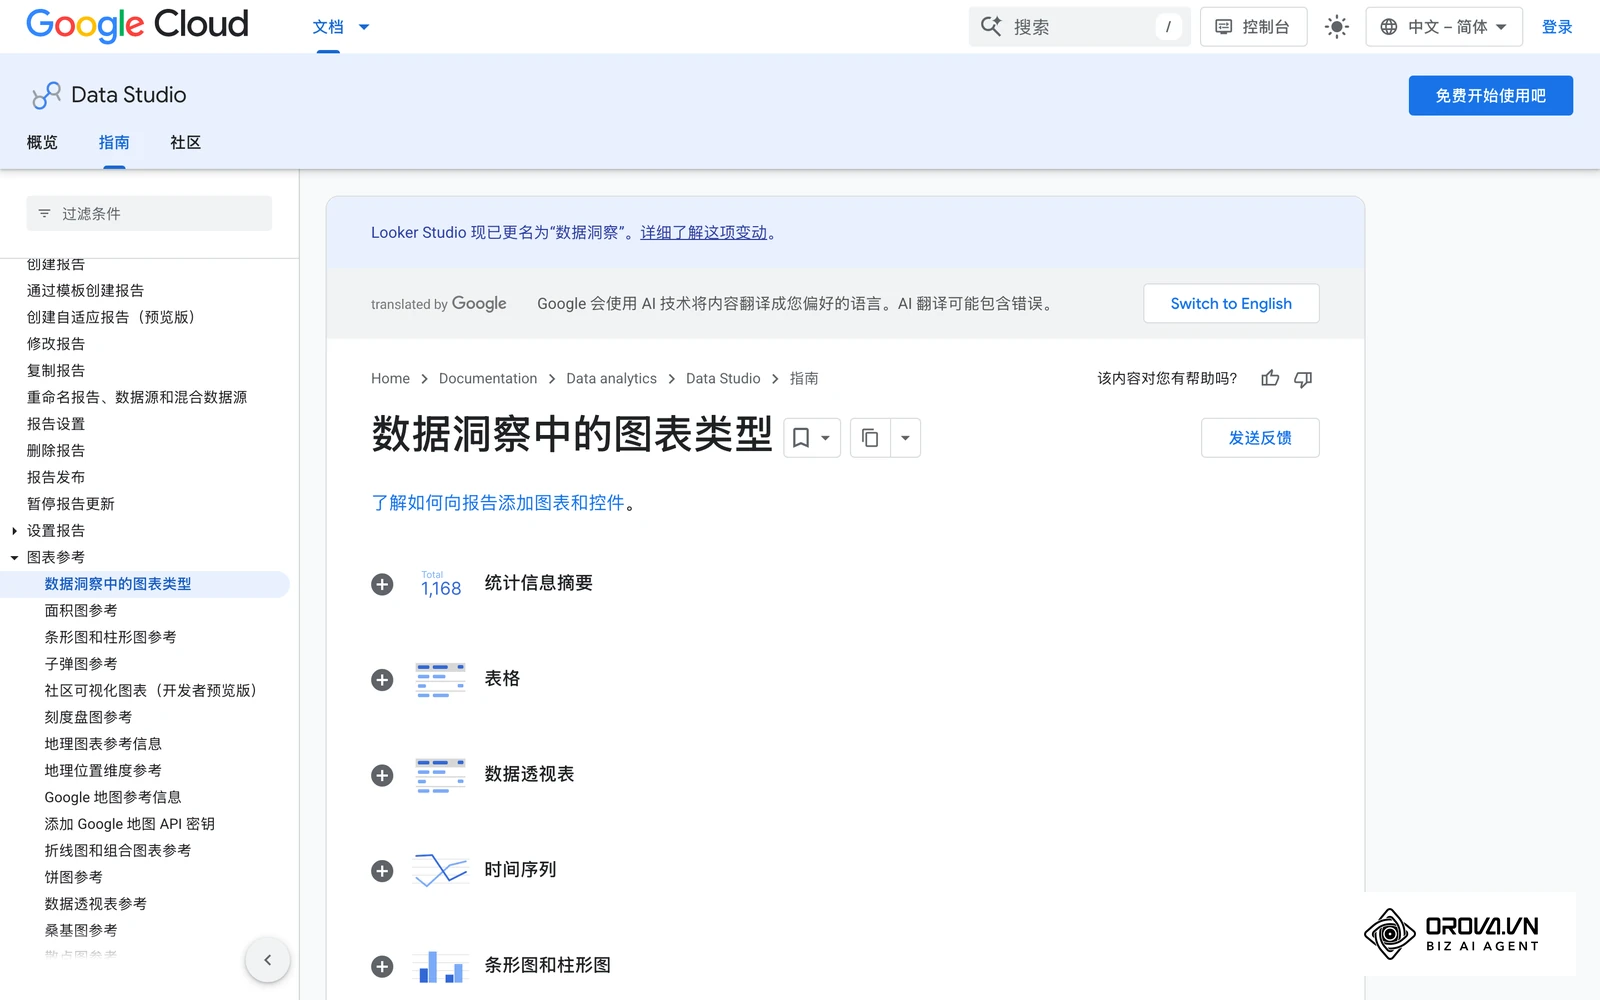Open 了解如何向报告添加图表和控件 link

[x=498, y=503]
